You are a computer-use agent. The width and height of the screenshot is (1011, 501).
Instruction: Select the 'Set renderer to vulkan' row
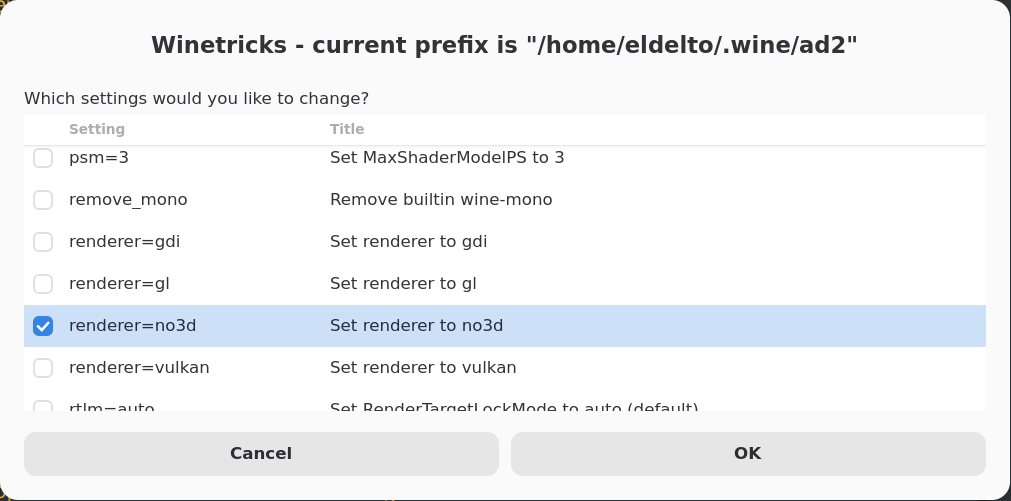423,368
